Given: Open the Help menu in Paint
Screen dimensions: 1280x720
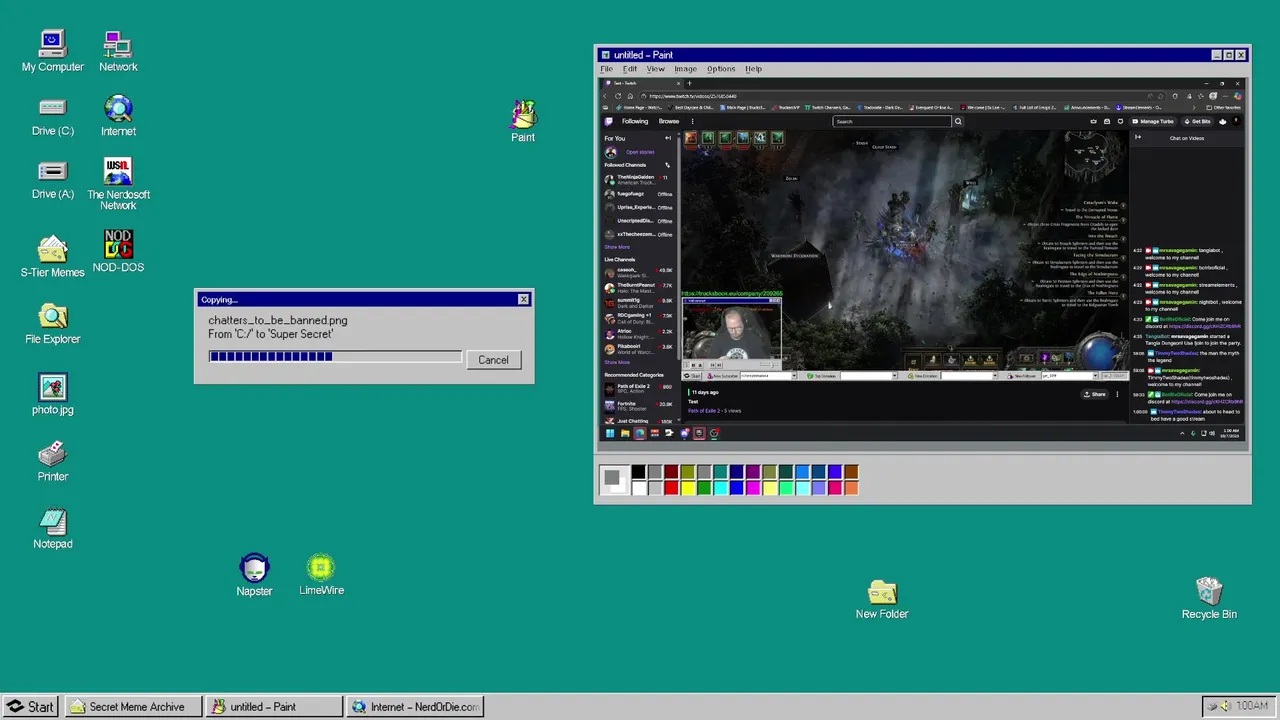Looking at the screenshot, I should pos(753,69).
